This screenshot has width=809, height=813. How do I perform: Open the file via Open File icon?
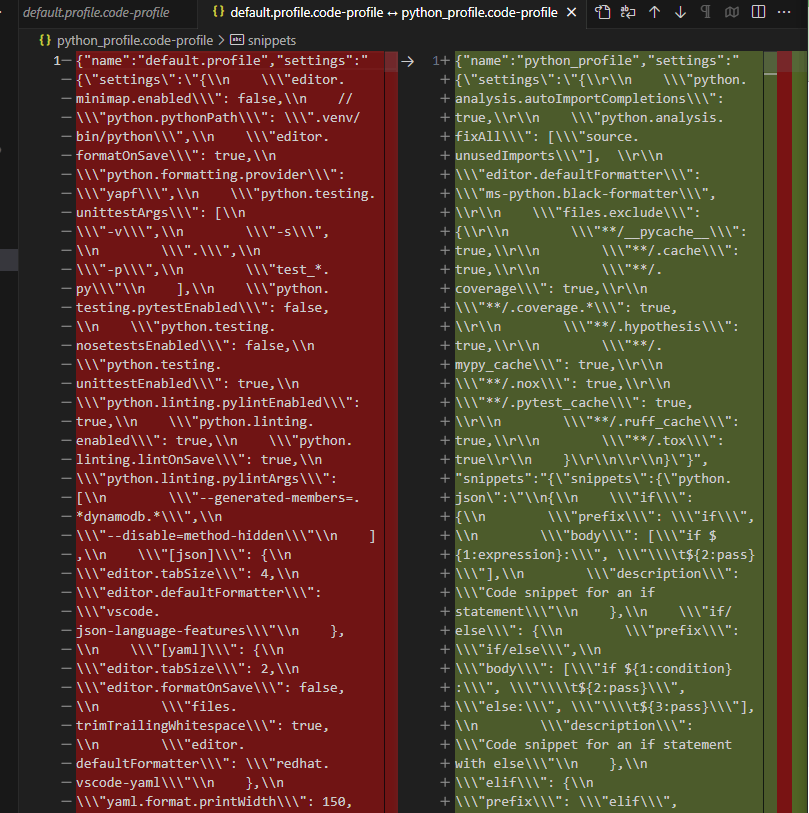click(x=602, y=12)
